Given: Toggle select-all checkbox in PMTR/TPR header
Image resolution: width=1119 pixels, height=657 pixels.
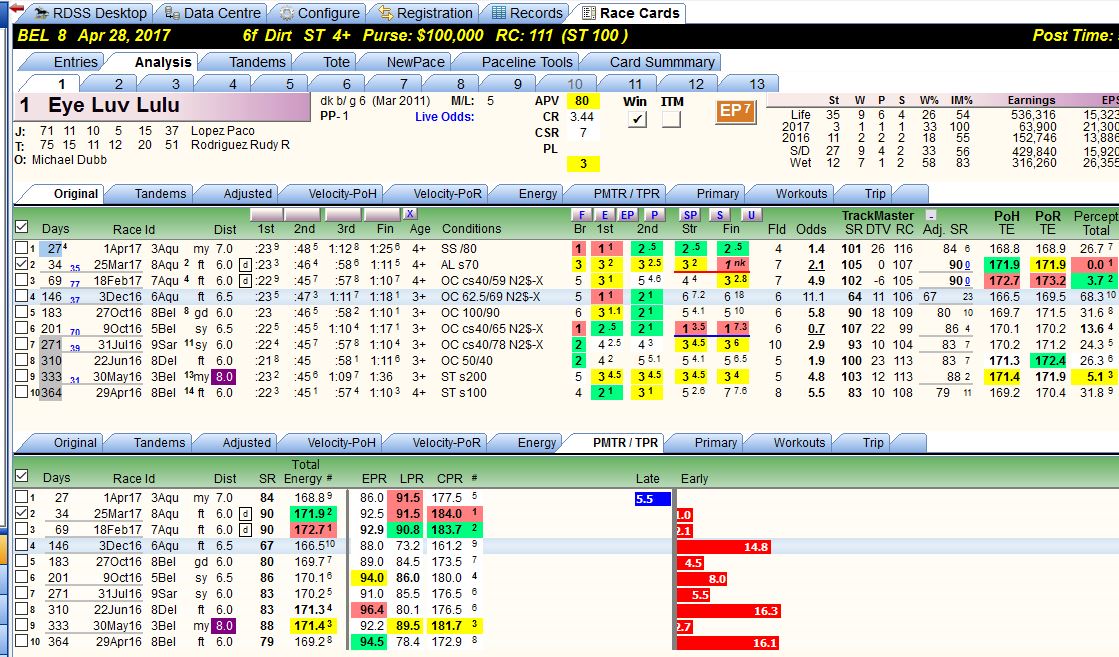Looking at the screenshot, I should coord(21,476).
